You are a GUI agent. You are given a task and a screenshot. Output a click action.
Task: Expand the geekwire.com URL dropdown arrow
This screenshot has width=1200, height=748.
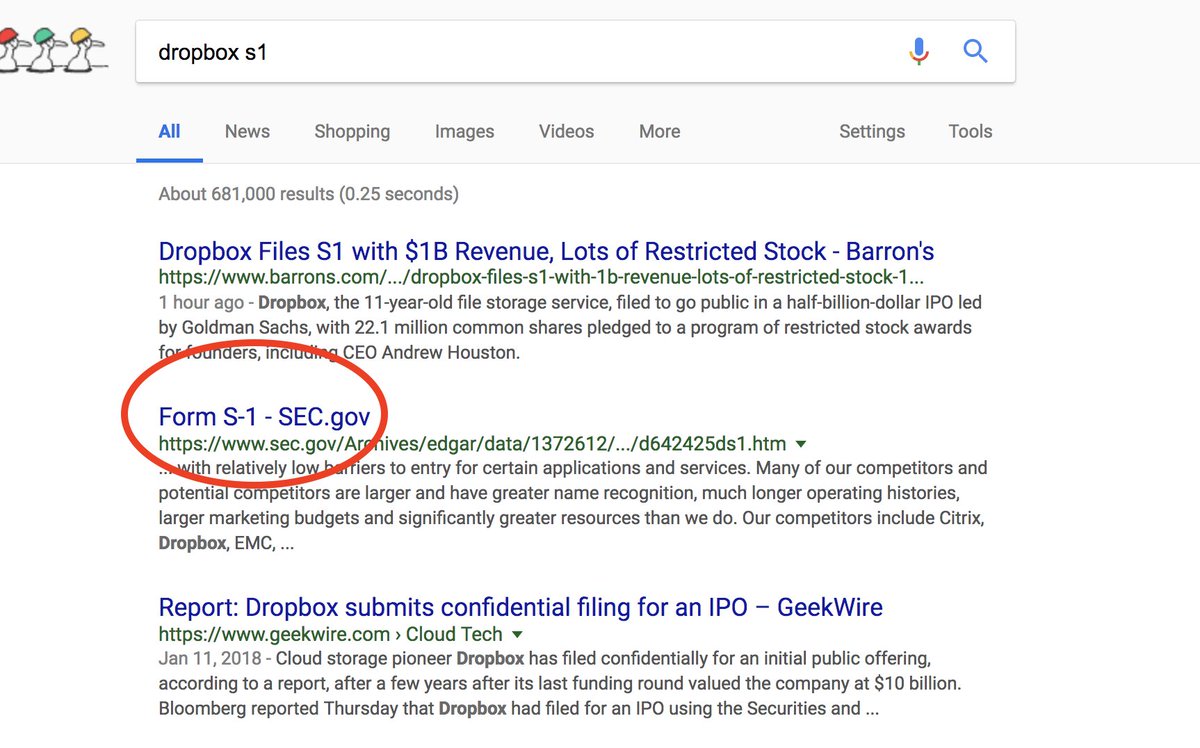pyautogui.click(x=517, y=635)
